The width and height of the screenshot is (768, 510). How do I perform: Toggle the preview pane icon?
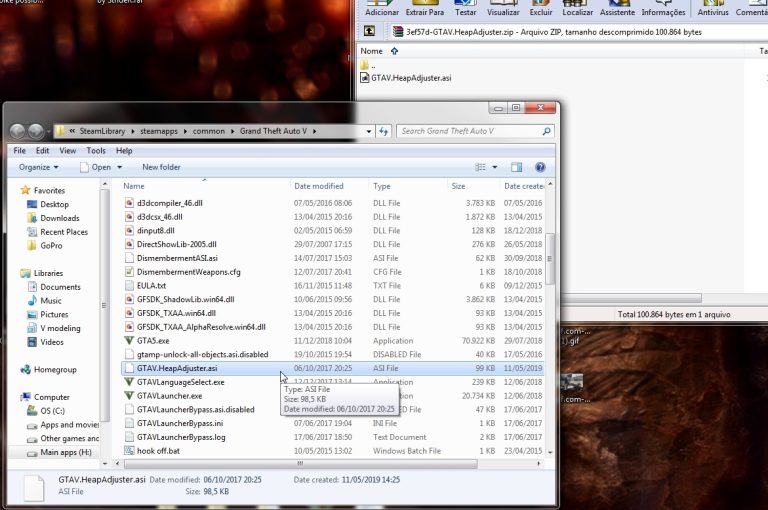516,168
